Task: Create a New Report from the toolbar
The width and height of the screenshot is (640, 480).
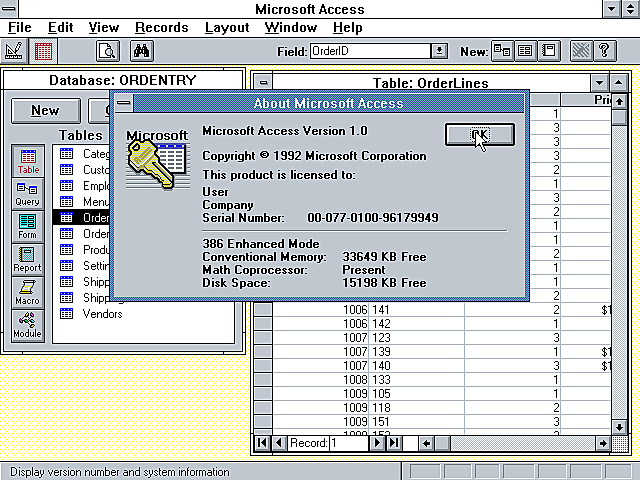Action: click(549, 51)
